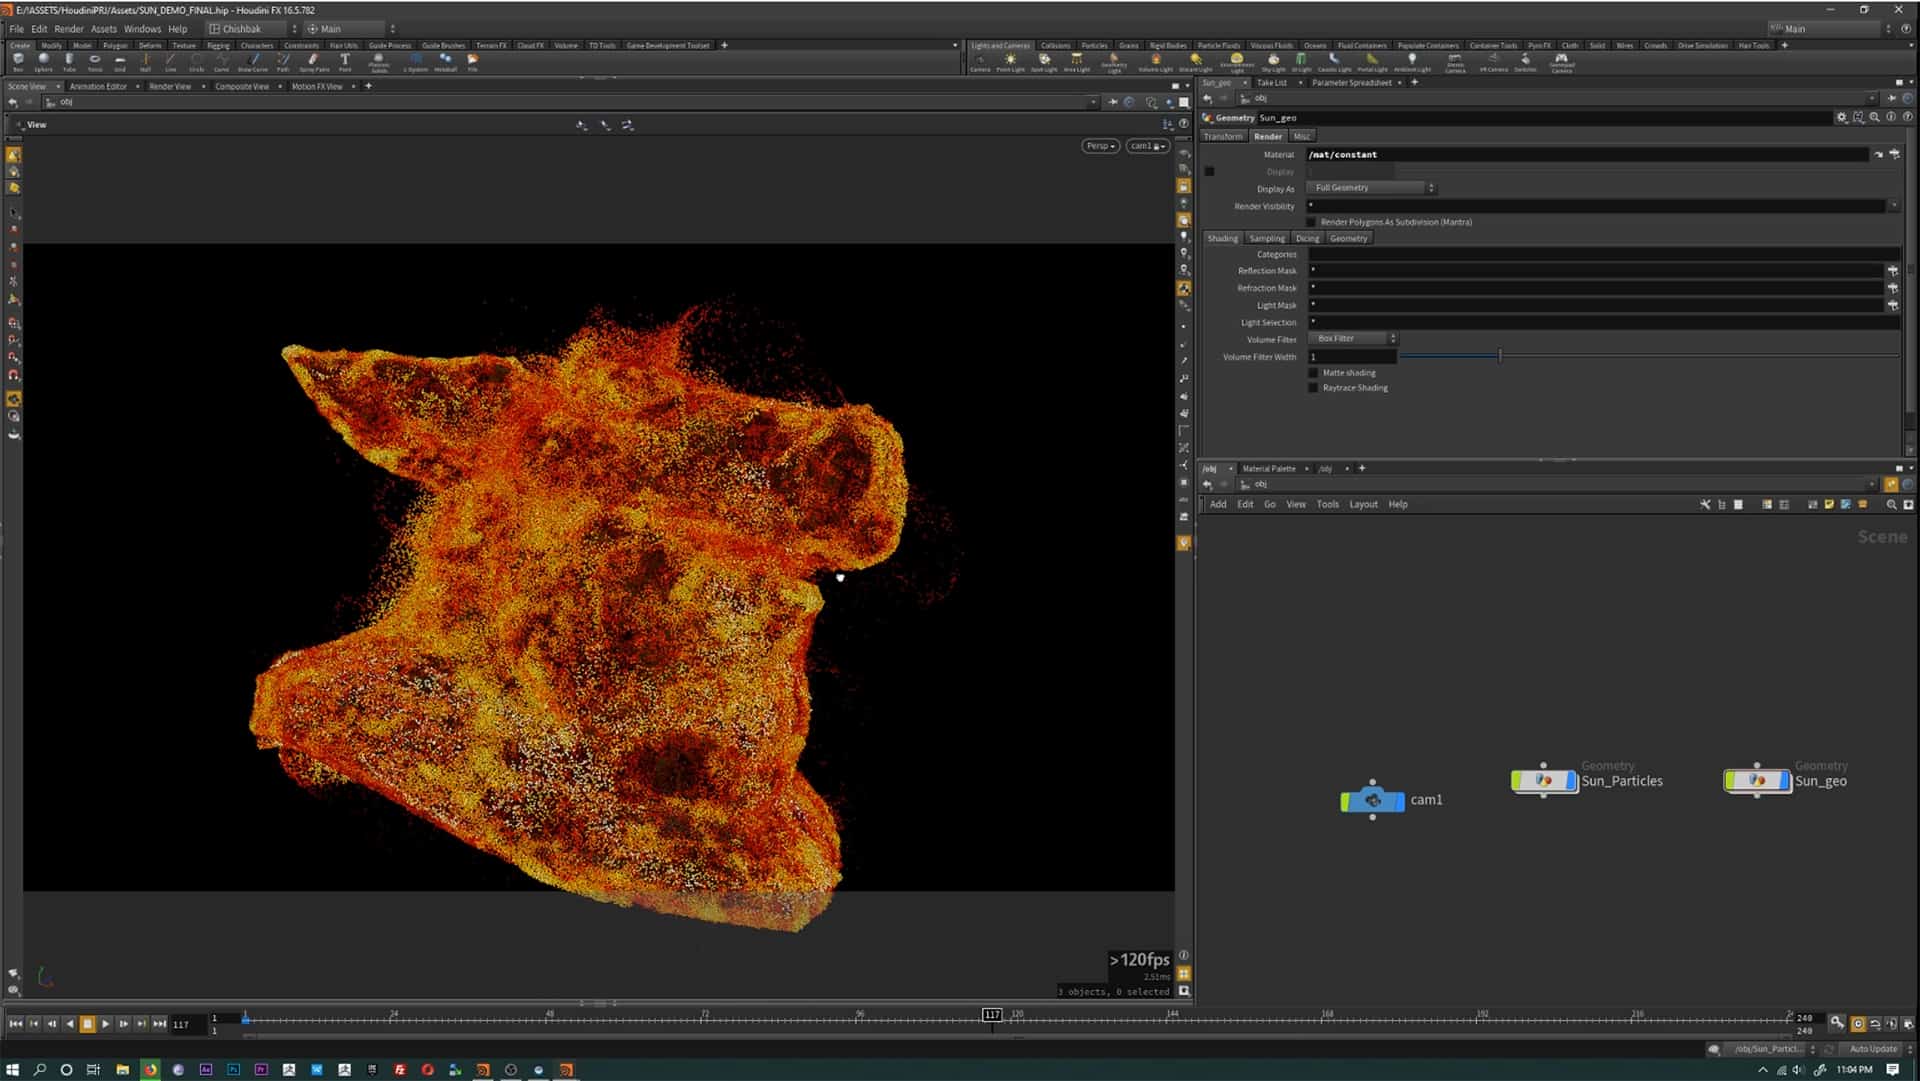
Task: Open the Display As dropdown
Action: tap(1371, 188)
